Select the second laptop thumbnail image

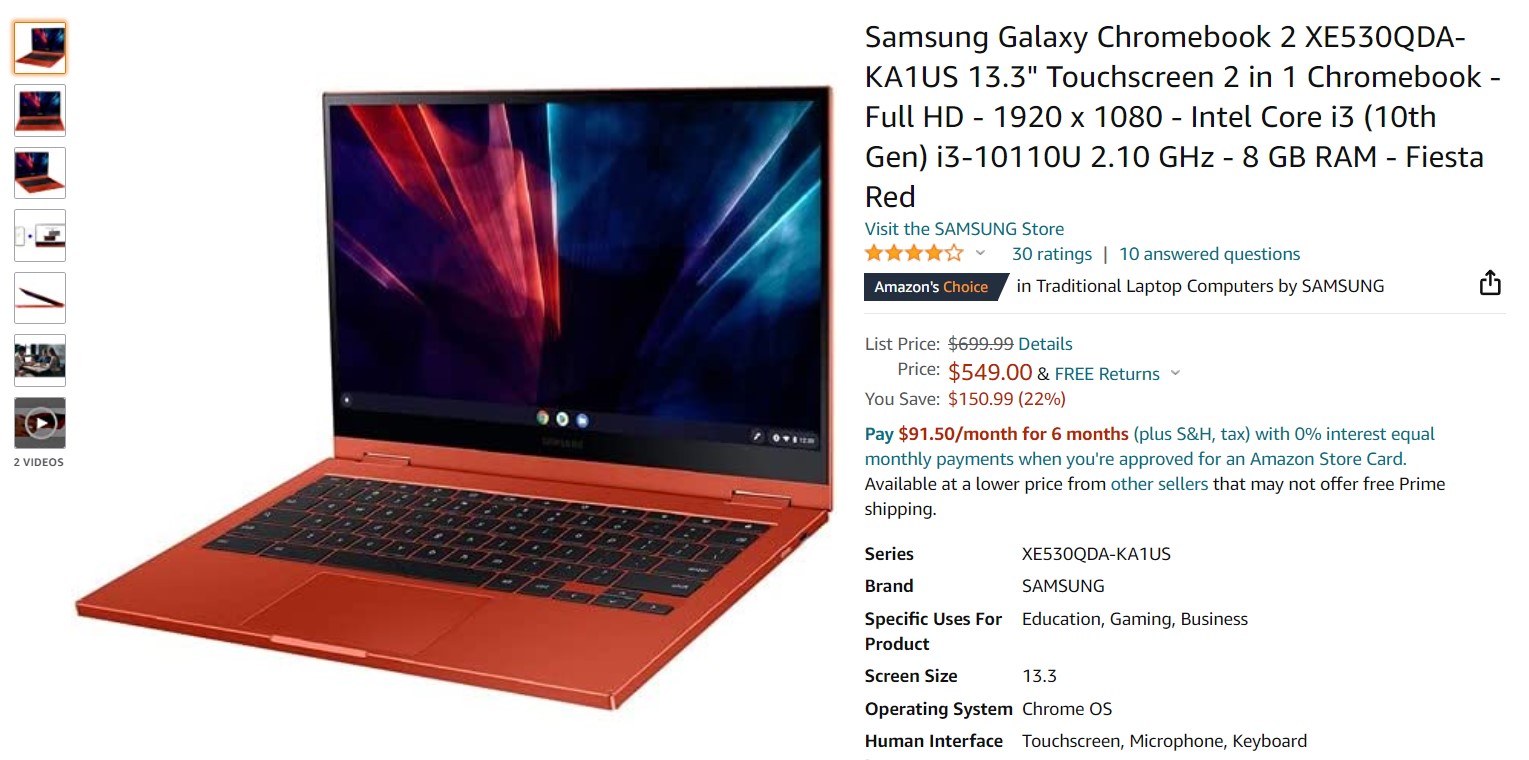coord(40,110)
